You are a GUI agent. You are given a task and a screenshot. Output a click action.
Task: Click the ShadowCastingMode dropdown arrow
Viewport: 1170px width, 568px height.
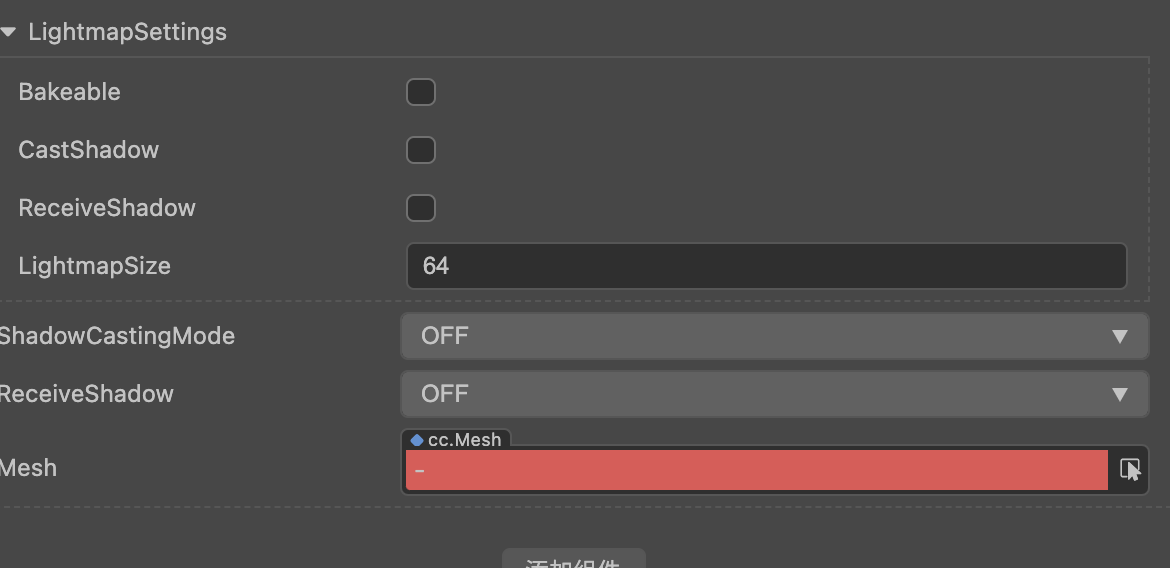(x=1120, y=337)
